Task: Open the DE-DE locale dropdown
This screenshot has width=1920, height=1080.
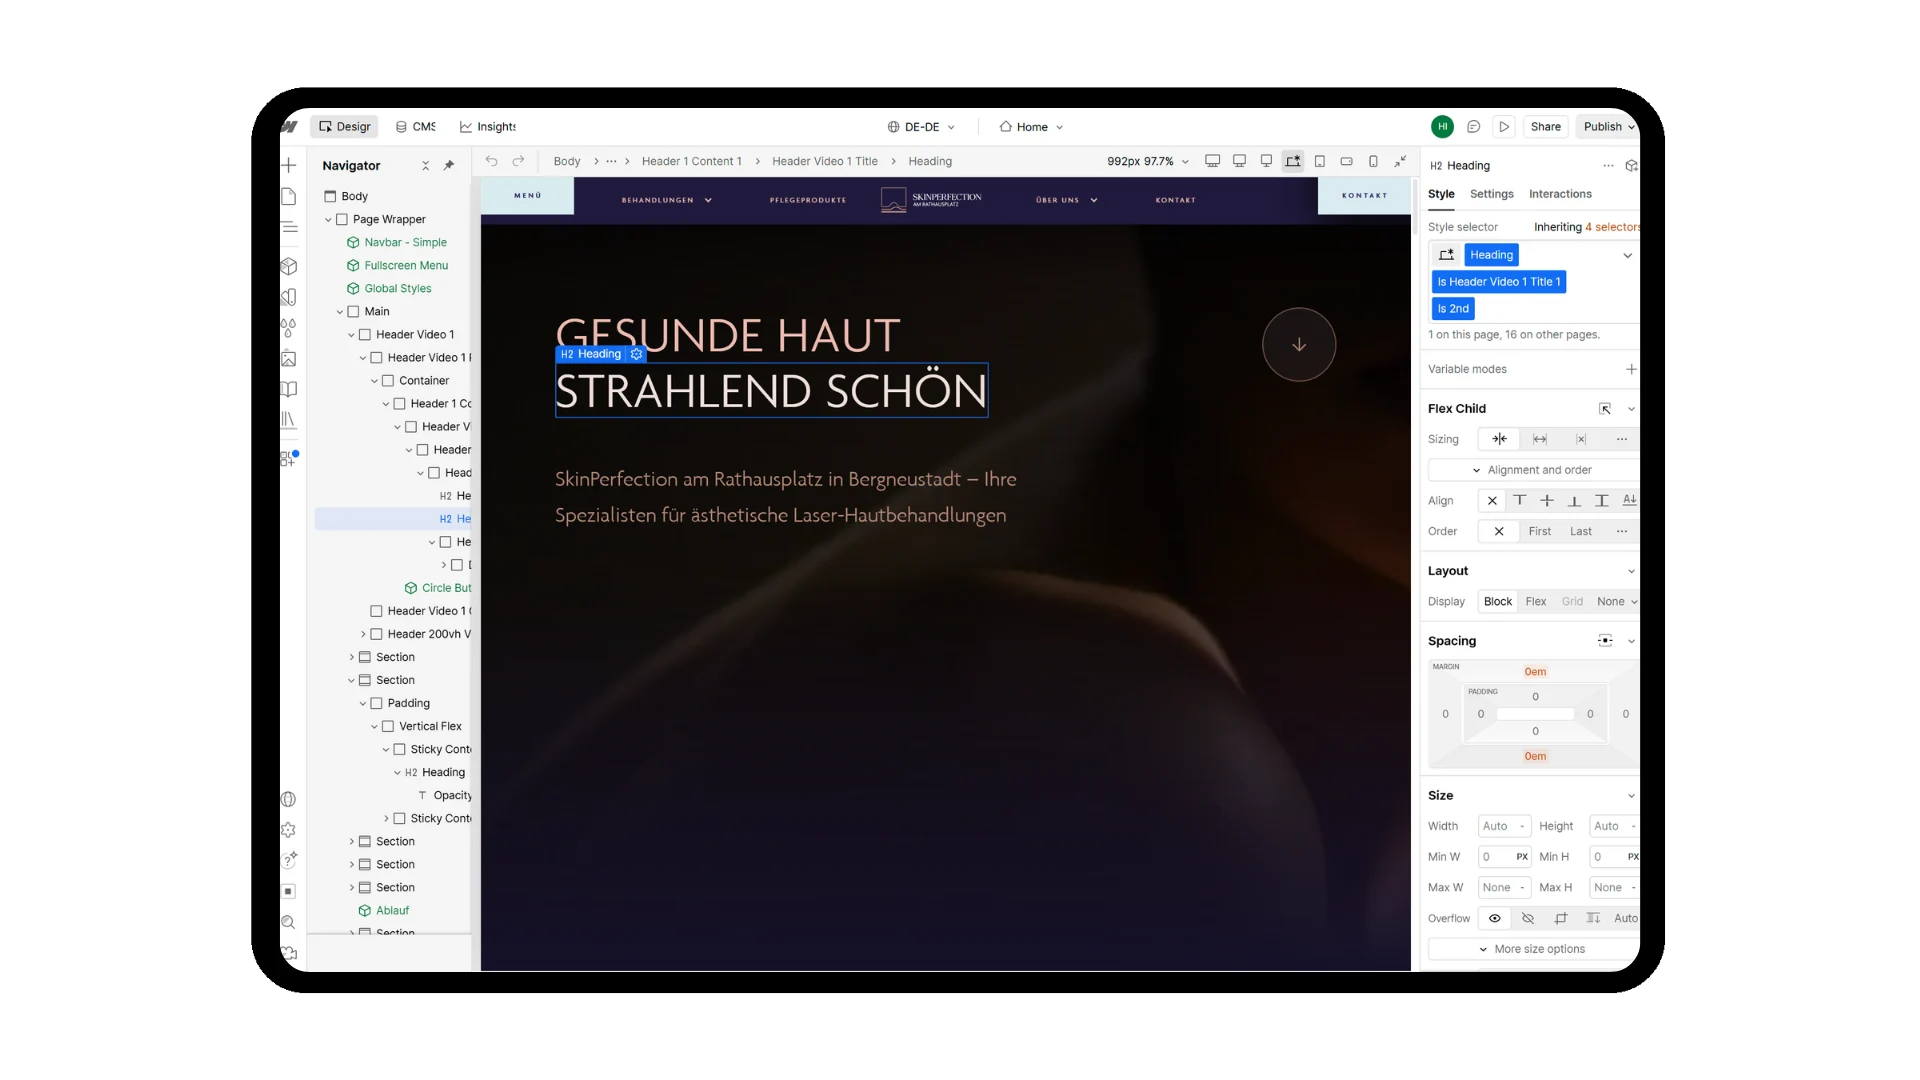Action: (921, 127)
